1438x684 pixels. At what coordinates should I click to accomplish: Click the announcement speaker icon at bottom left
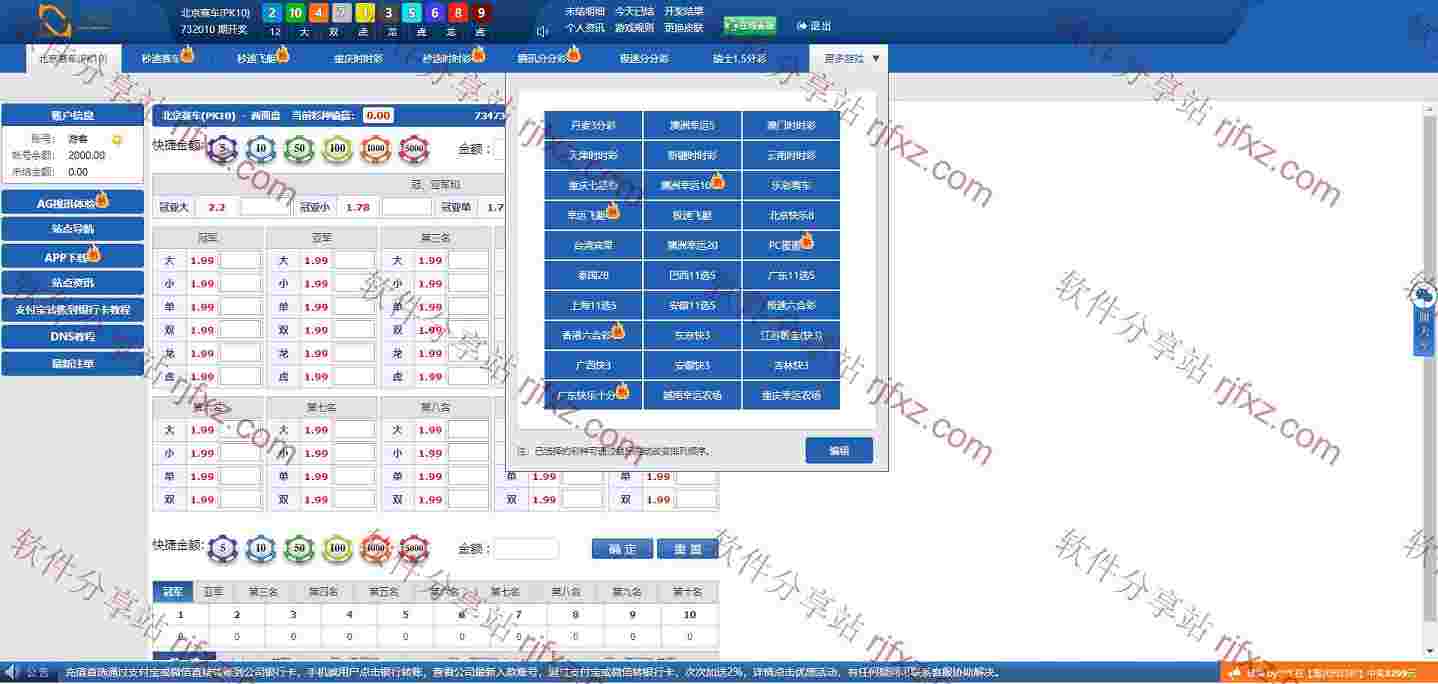click(x=12, y=672)
